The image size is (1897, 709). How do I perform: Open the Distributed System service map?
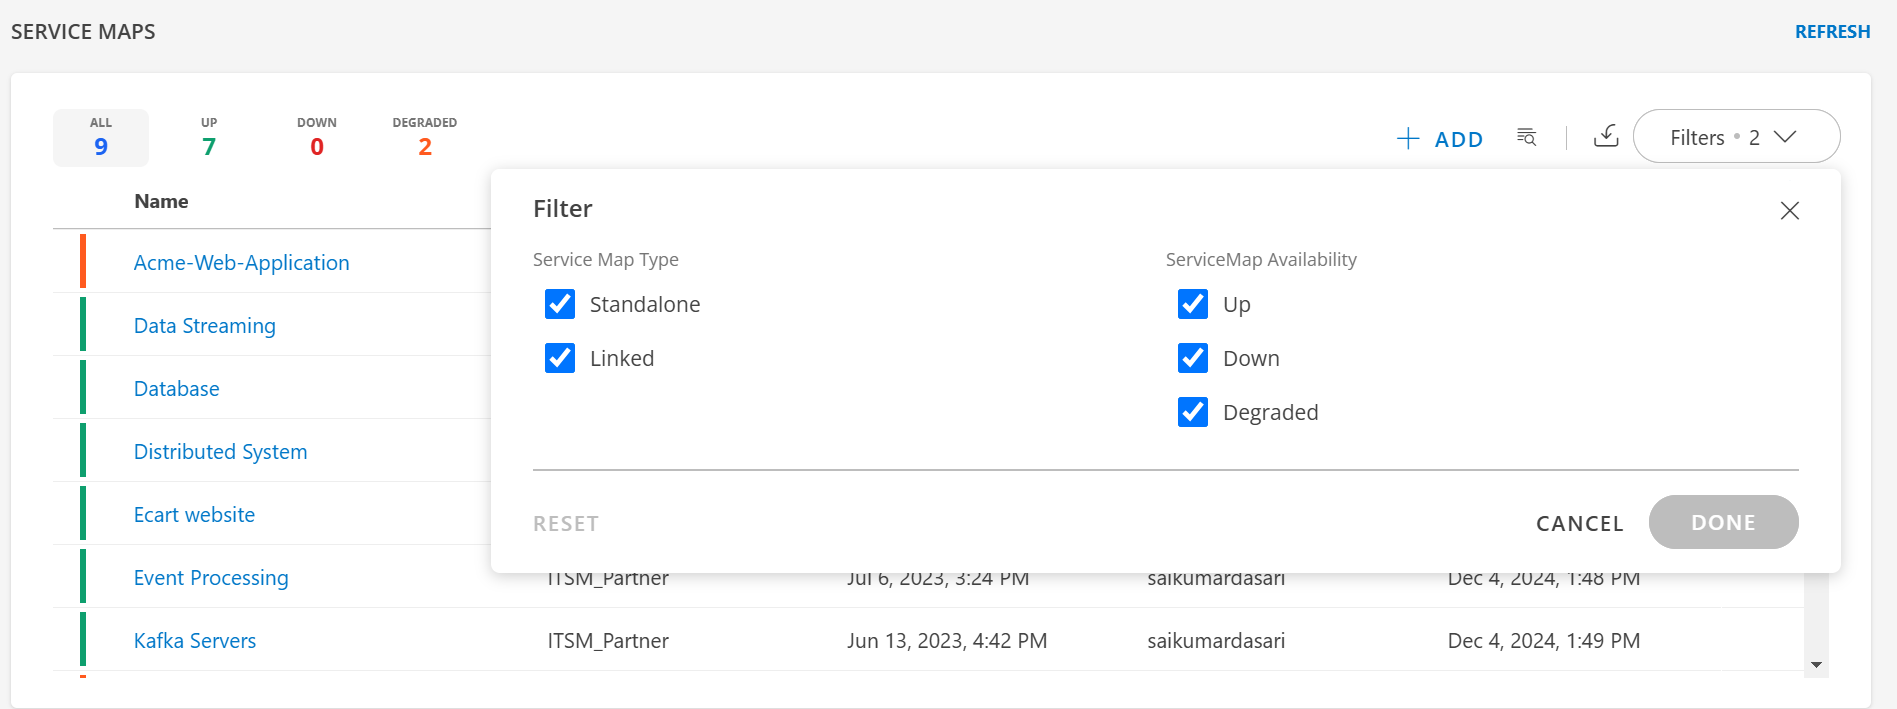pos(221,452)
